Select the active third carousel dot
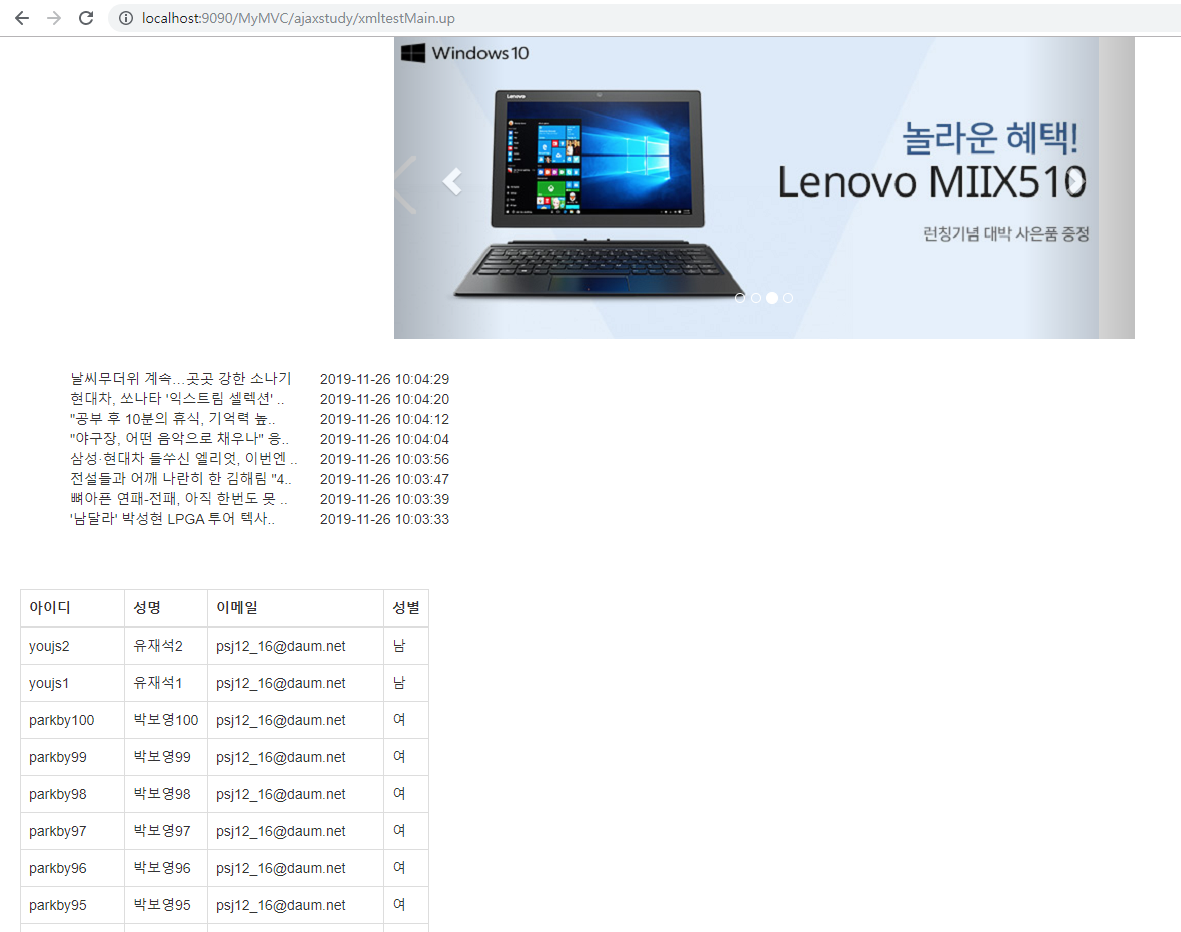The image size is (1181, 932). 772,298
